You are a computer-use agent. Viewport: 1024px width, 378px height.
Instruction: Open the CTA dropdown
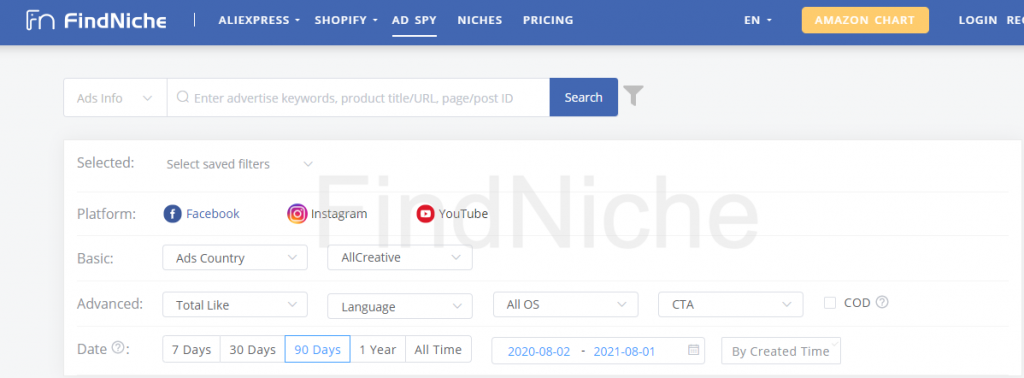[731, 304]
